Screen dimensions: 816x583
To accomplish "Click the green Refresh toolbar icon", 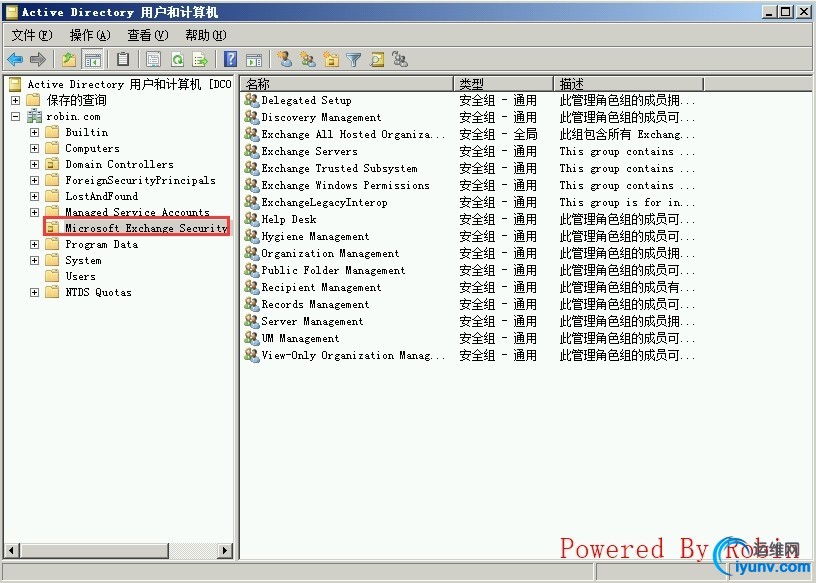I will coord(177,59).
